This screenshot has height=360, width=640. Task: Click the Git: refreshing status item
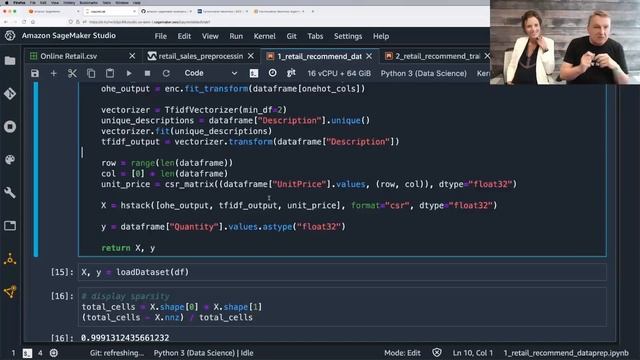point(117,353)
